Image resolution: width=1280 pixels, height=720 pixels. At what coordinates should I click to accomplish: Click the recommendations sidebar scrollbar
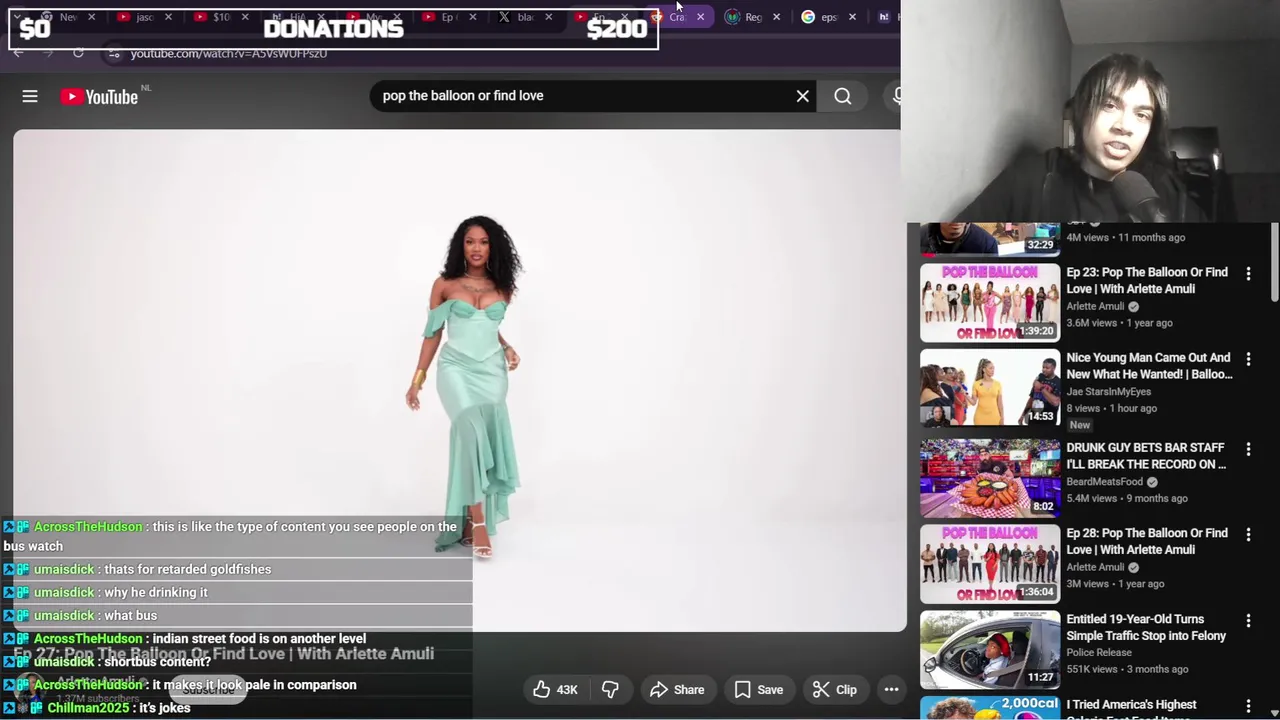1275,262
